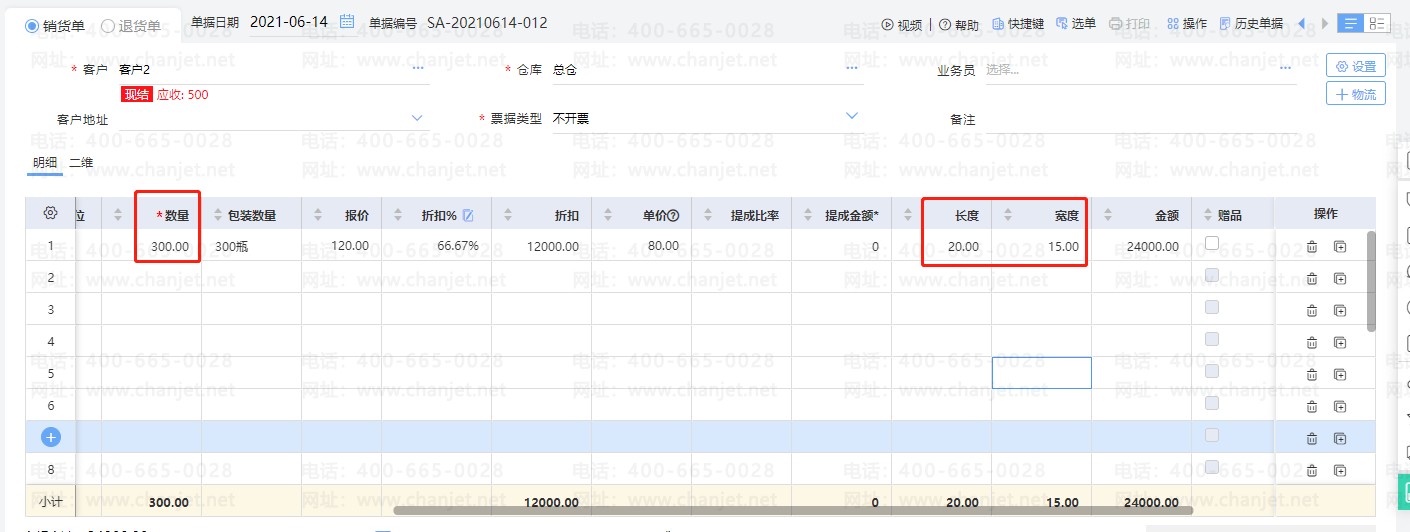Delete row 3 with trash icon
The height and width of the screenshot is (532, 1410).
click(x=1312, y=310)
